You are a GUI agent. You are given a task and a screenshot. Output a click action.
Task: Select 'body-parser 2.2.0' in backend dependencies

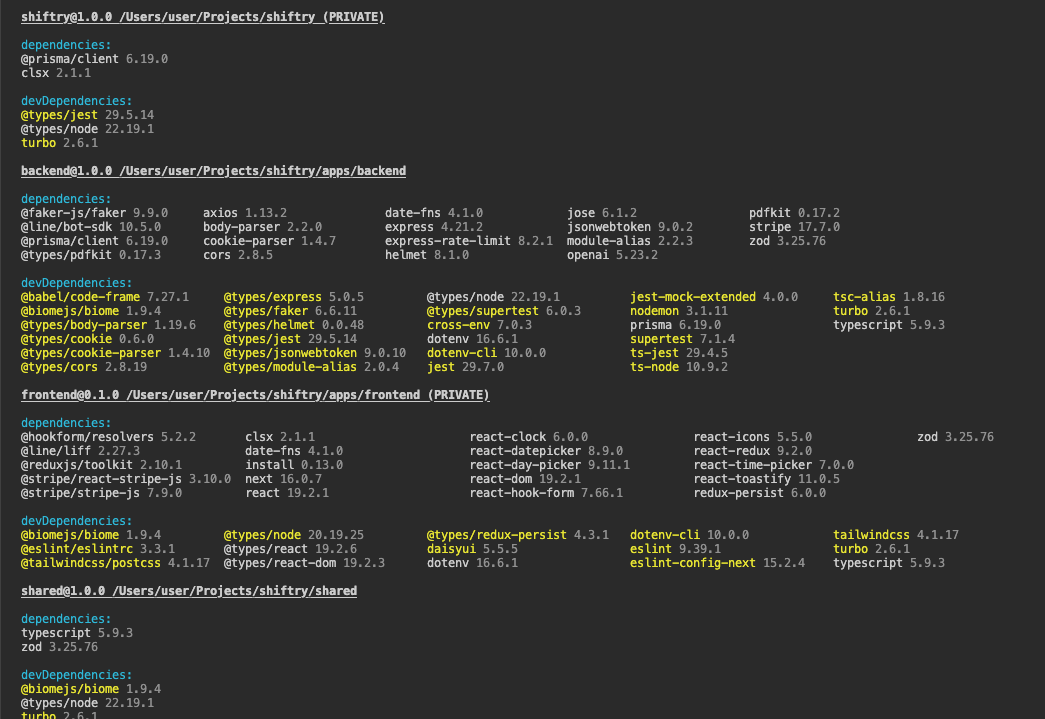pos(263,227)
